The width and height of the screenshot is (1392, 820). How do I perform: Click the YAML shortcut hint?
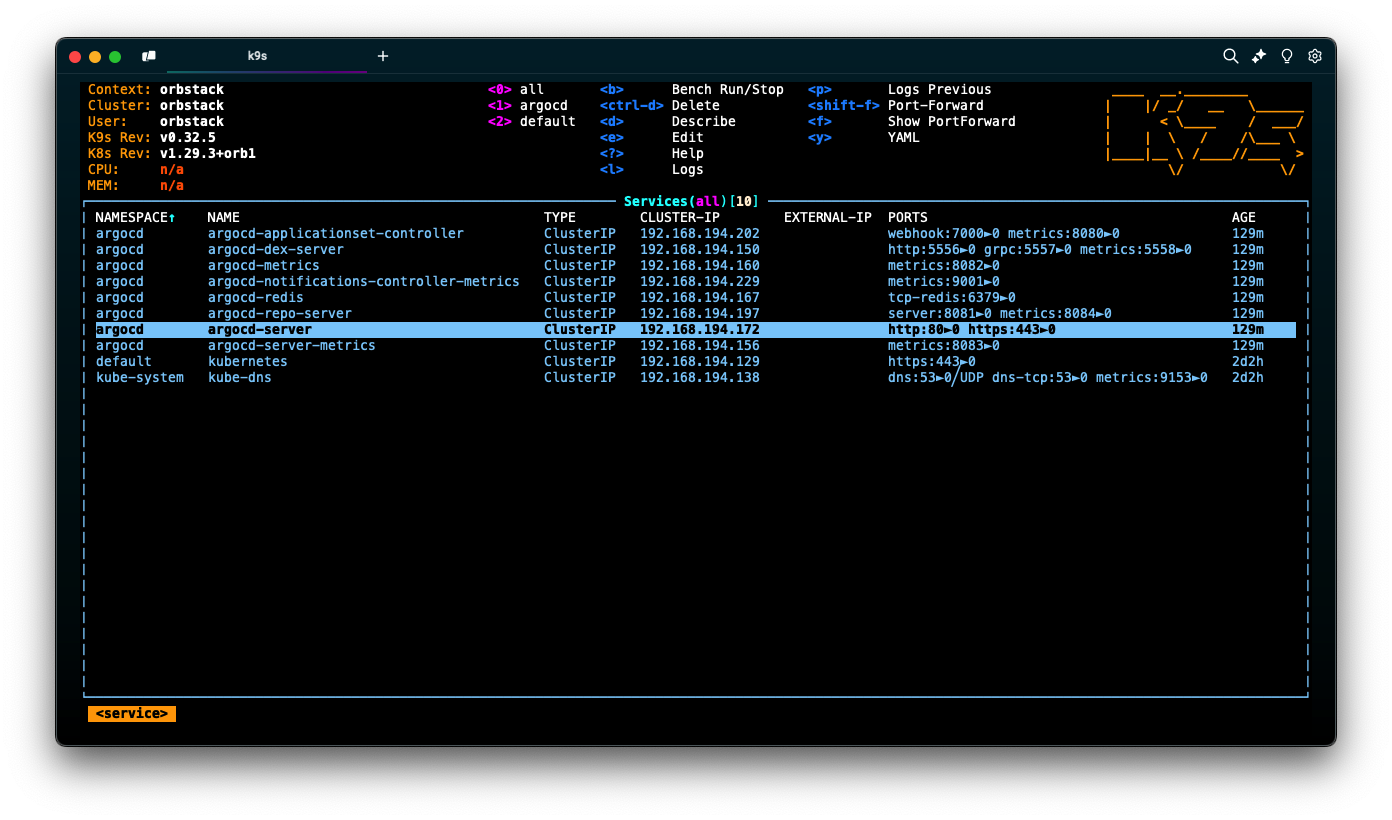coord(904,137)
